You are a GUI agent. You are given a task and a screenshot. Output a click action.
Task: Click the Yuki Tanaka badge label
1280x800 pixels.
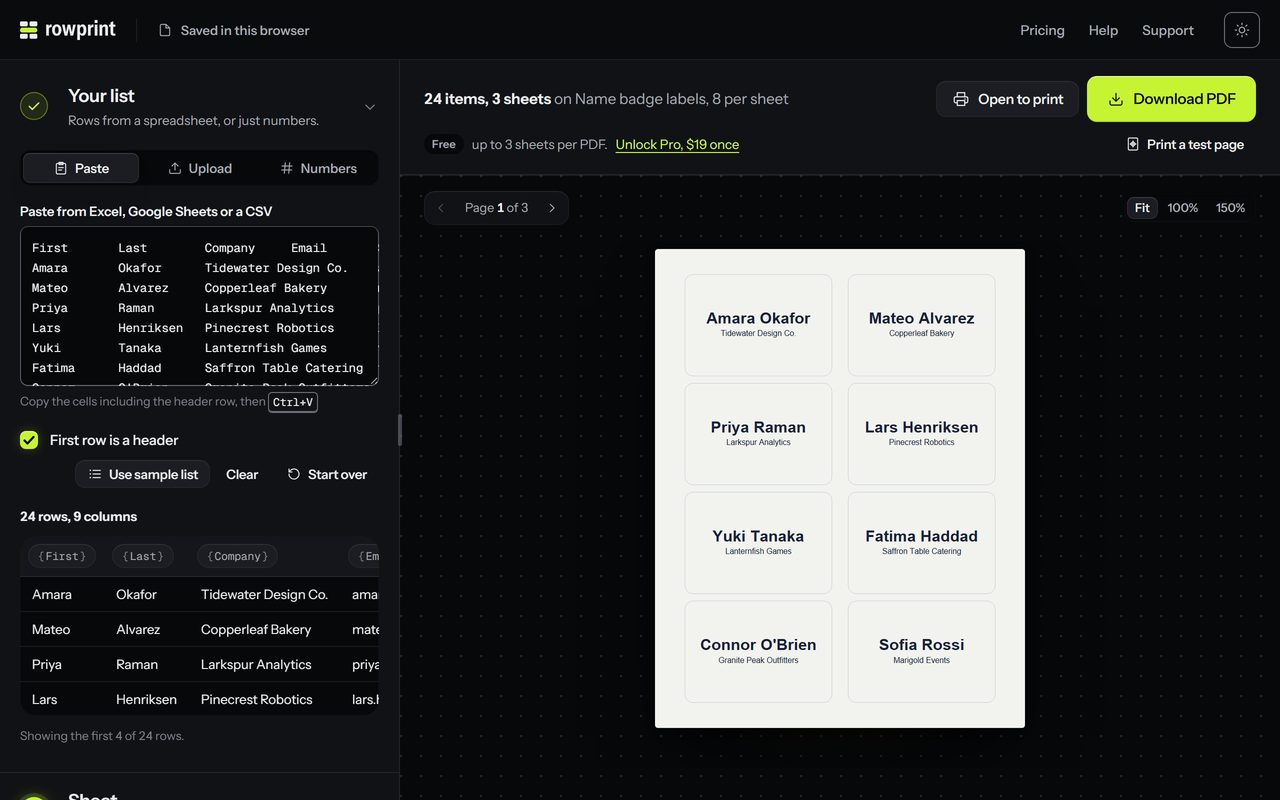(x=758, y=542)
